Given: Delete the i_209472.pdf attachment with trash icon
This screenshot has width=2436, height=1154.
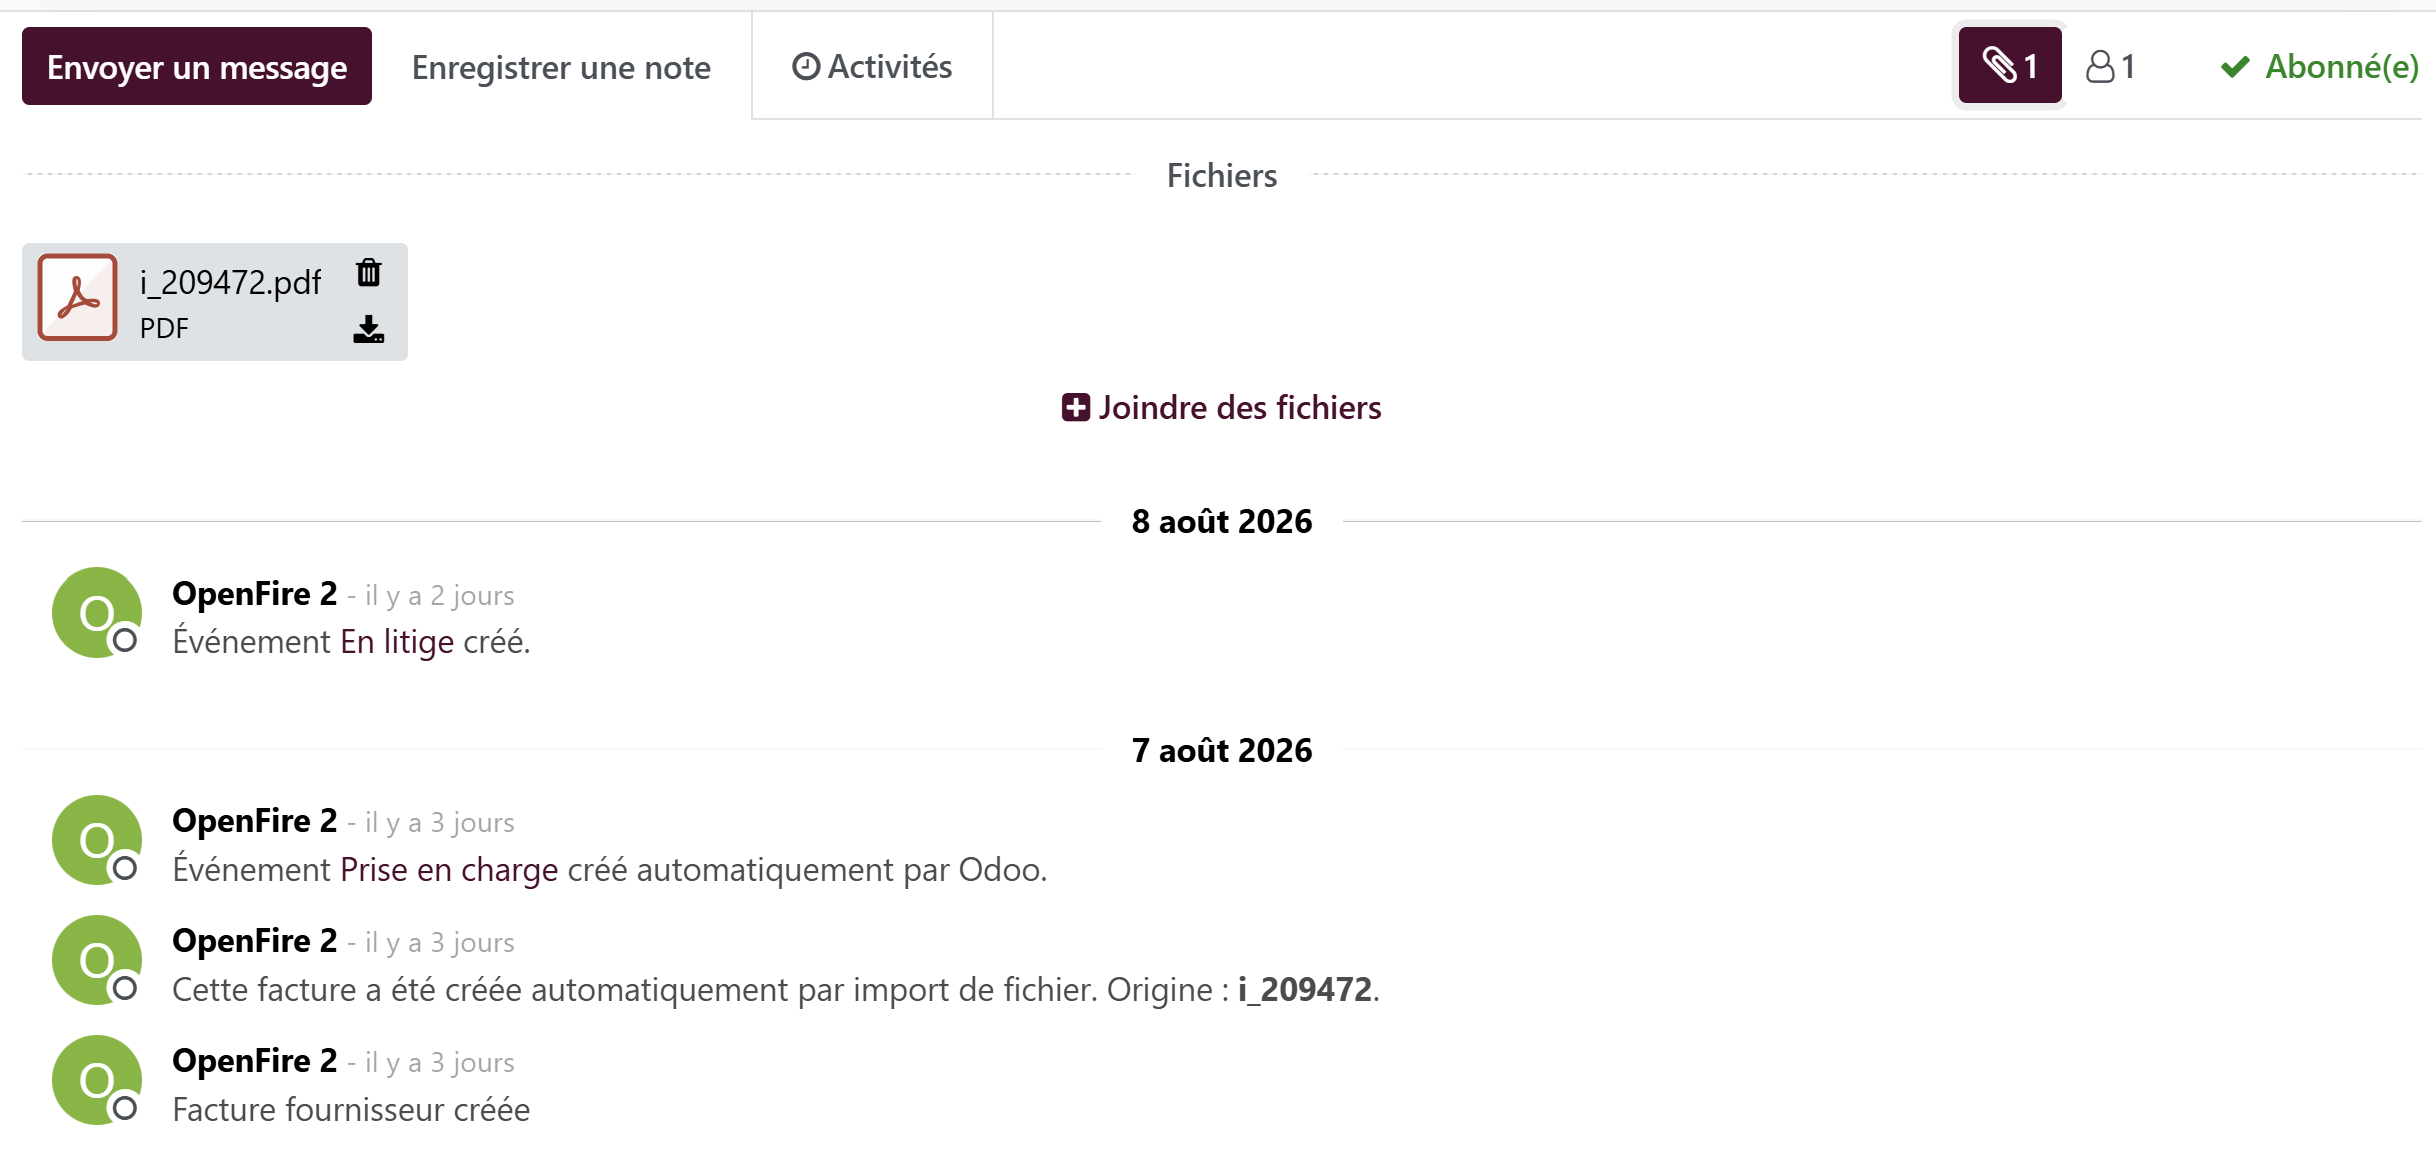Looking at the screenshot, I should point(369,272).
